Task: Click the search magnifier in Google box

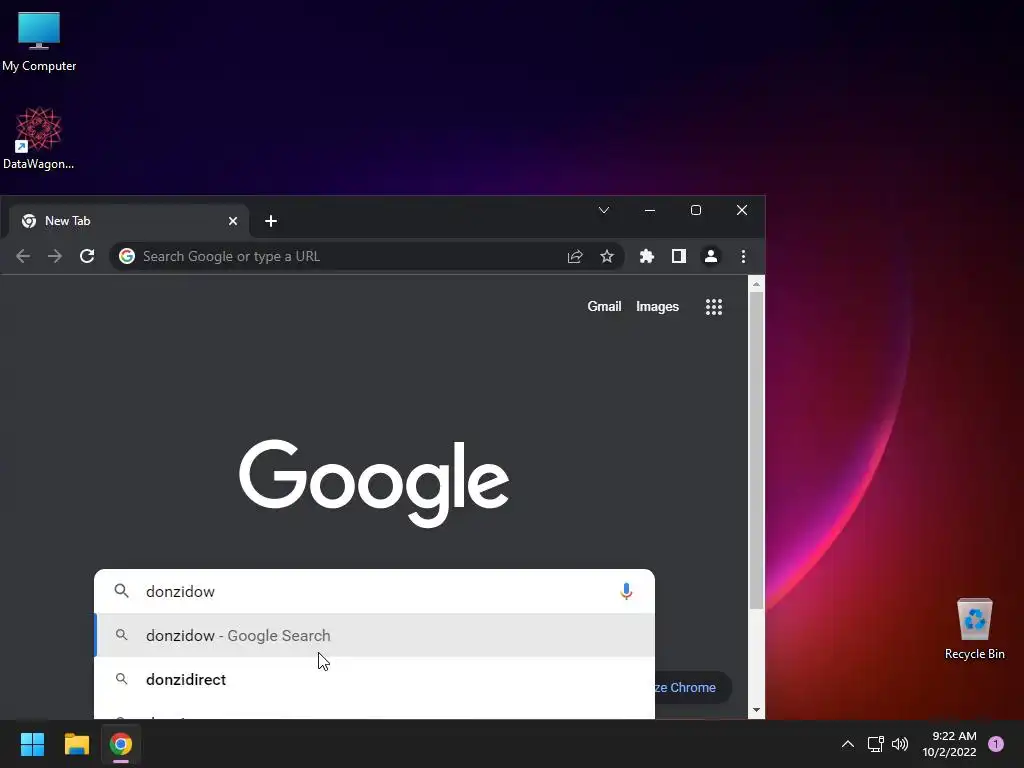Action: click(121, 591)
